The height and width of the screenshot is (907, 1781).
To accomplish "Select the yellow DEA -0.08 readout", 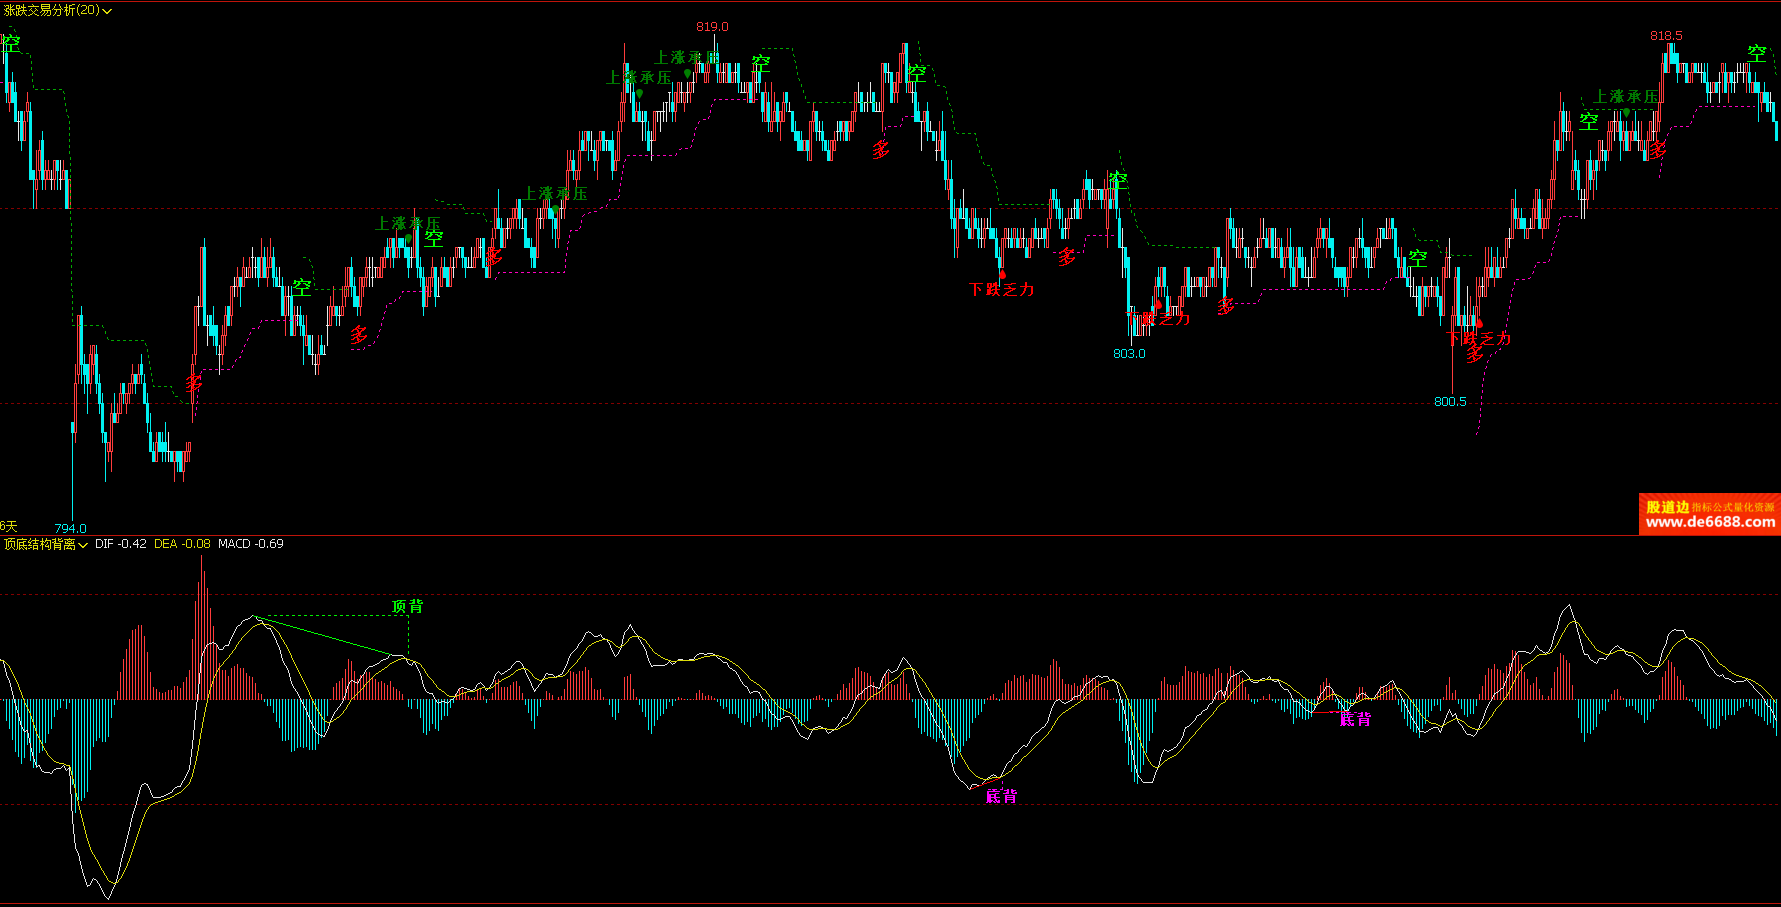I will (182, 544).
